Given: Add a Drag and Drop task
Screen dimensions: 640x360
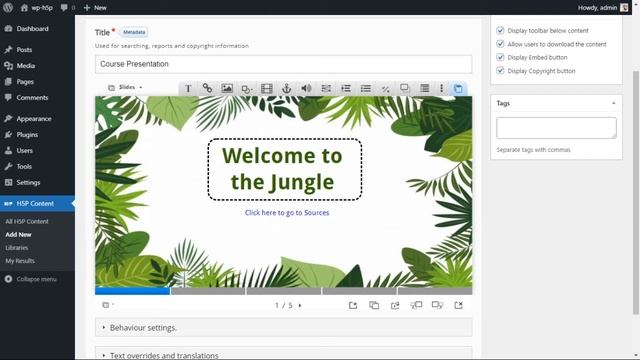Looking at the screenshot, I should pyautogui.click(x=404, y=89).
